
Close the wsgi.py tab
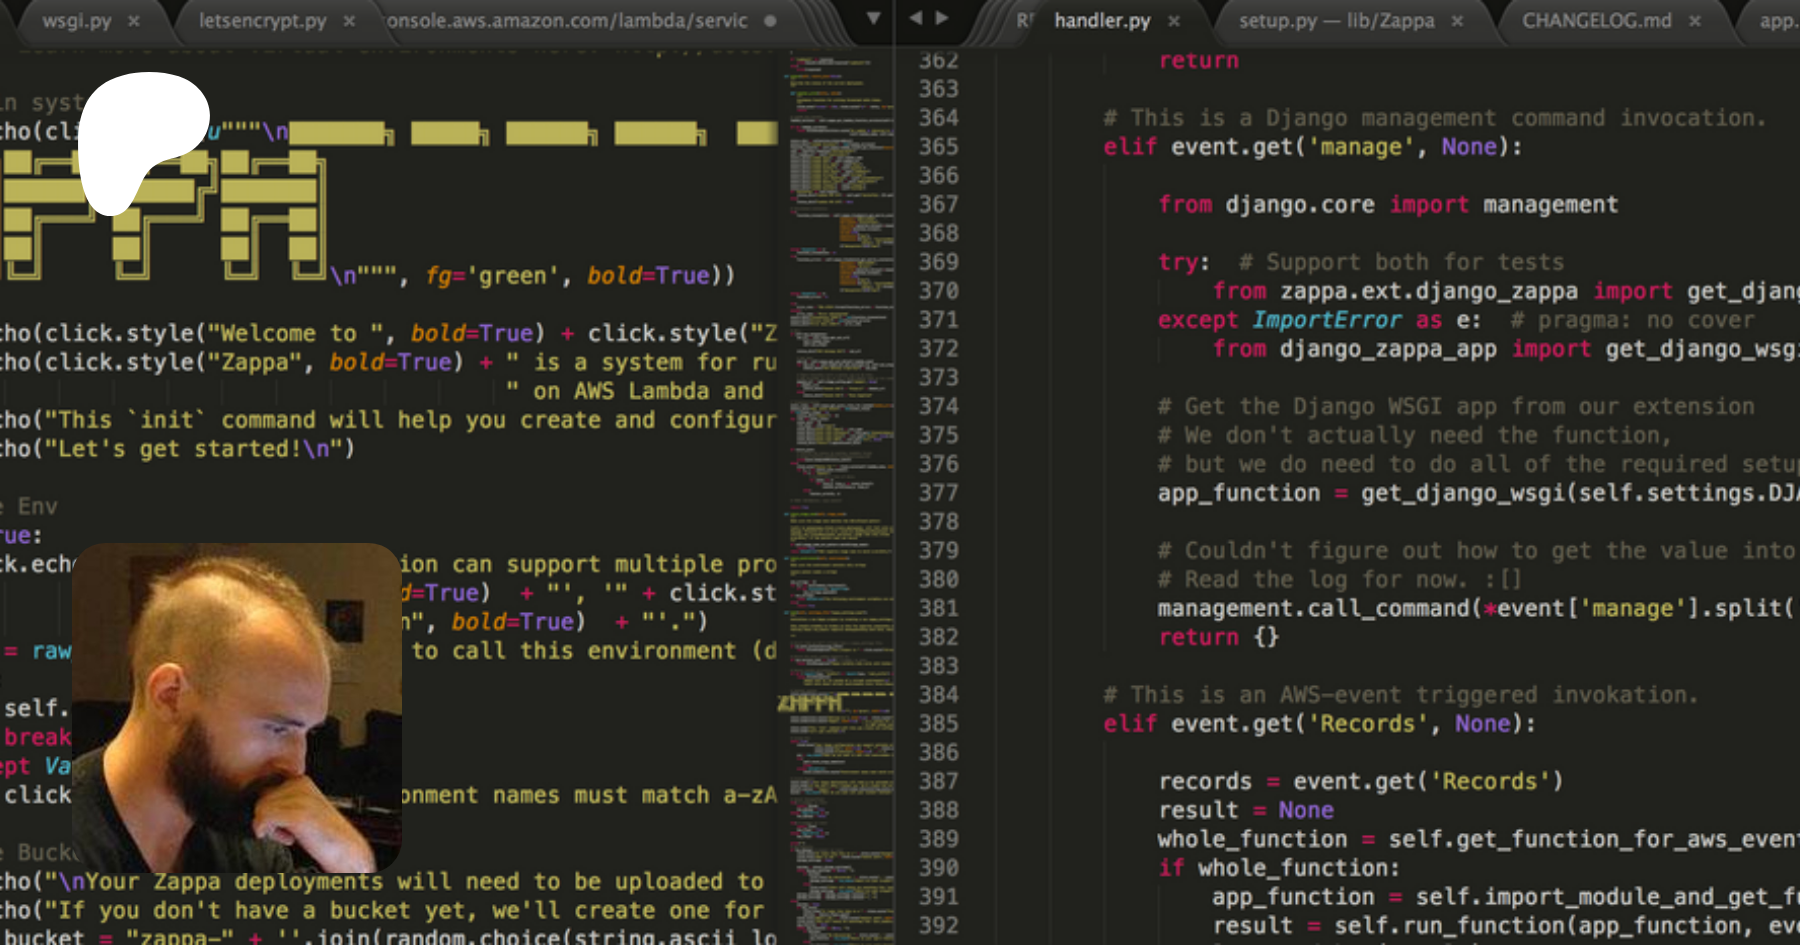click(134, 21)
